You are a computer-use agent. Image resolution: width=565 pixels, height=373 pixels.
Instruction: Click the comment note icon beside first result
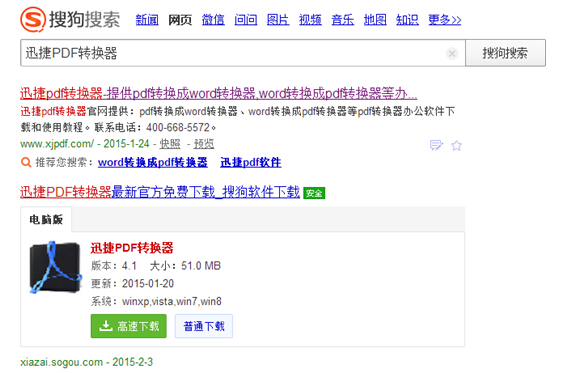436,145
